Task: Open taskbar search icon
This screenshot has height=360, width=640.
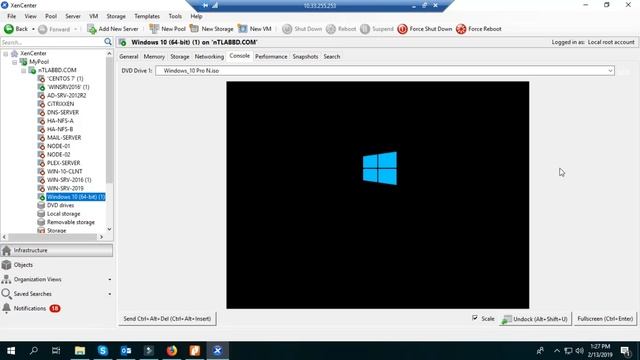Action: pyautogui.click(x=34, y=351)
